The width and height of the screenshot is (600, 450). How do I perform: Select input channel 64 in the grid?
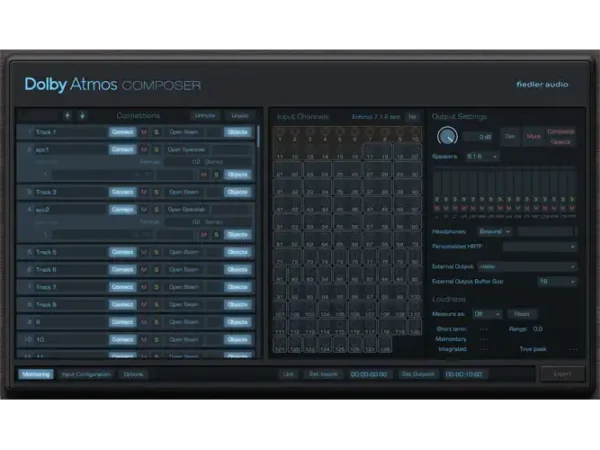pos(325,240)
